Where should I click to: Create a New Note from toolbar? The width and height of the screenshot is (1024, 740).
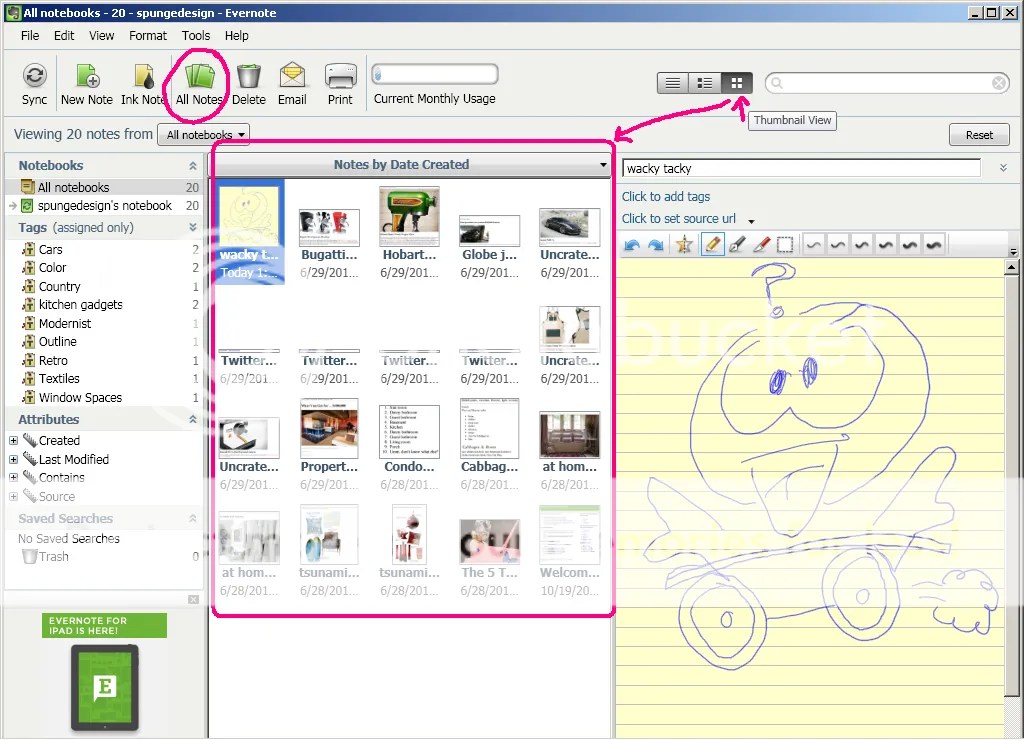(87, 84)
